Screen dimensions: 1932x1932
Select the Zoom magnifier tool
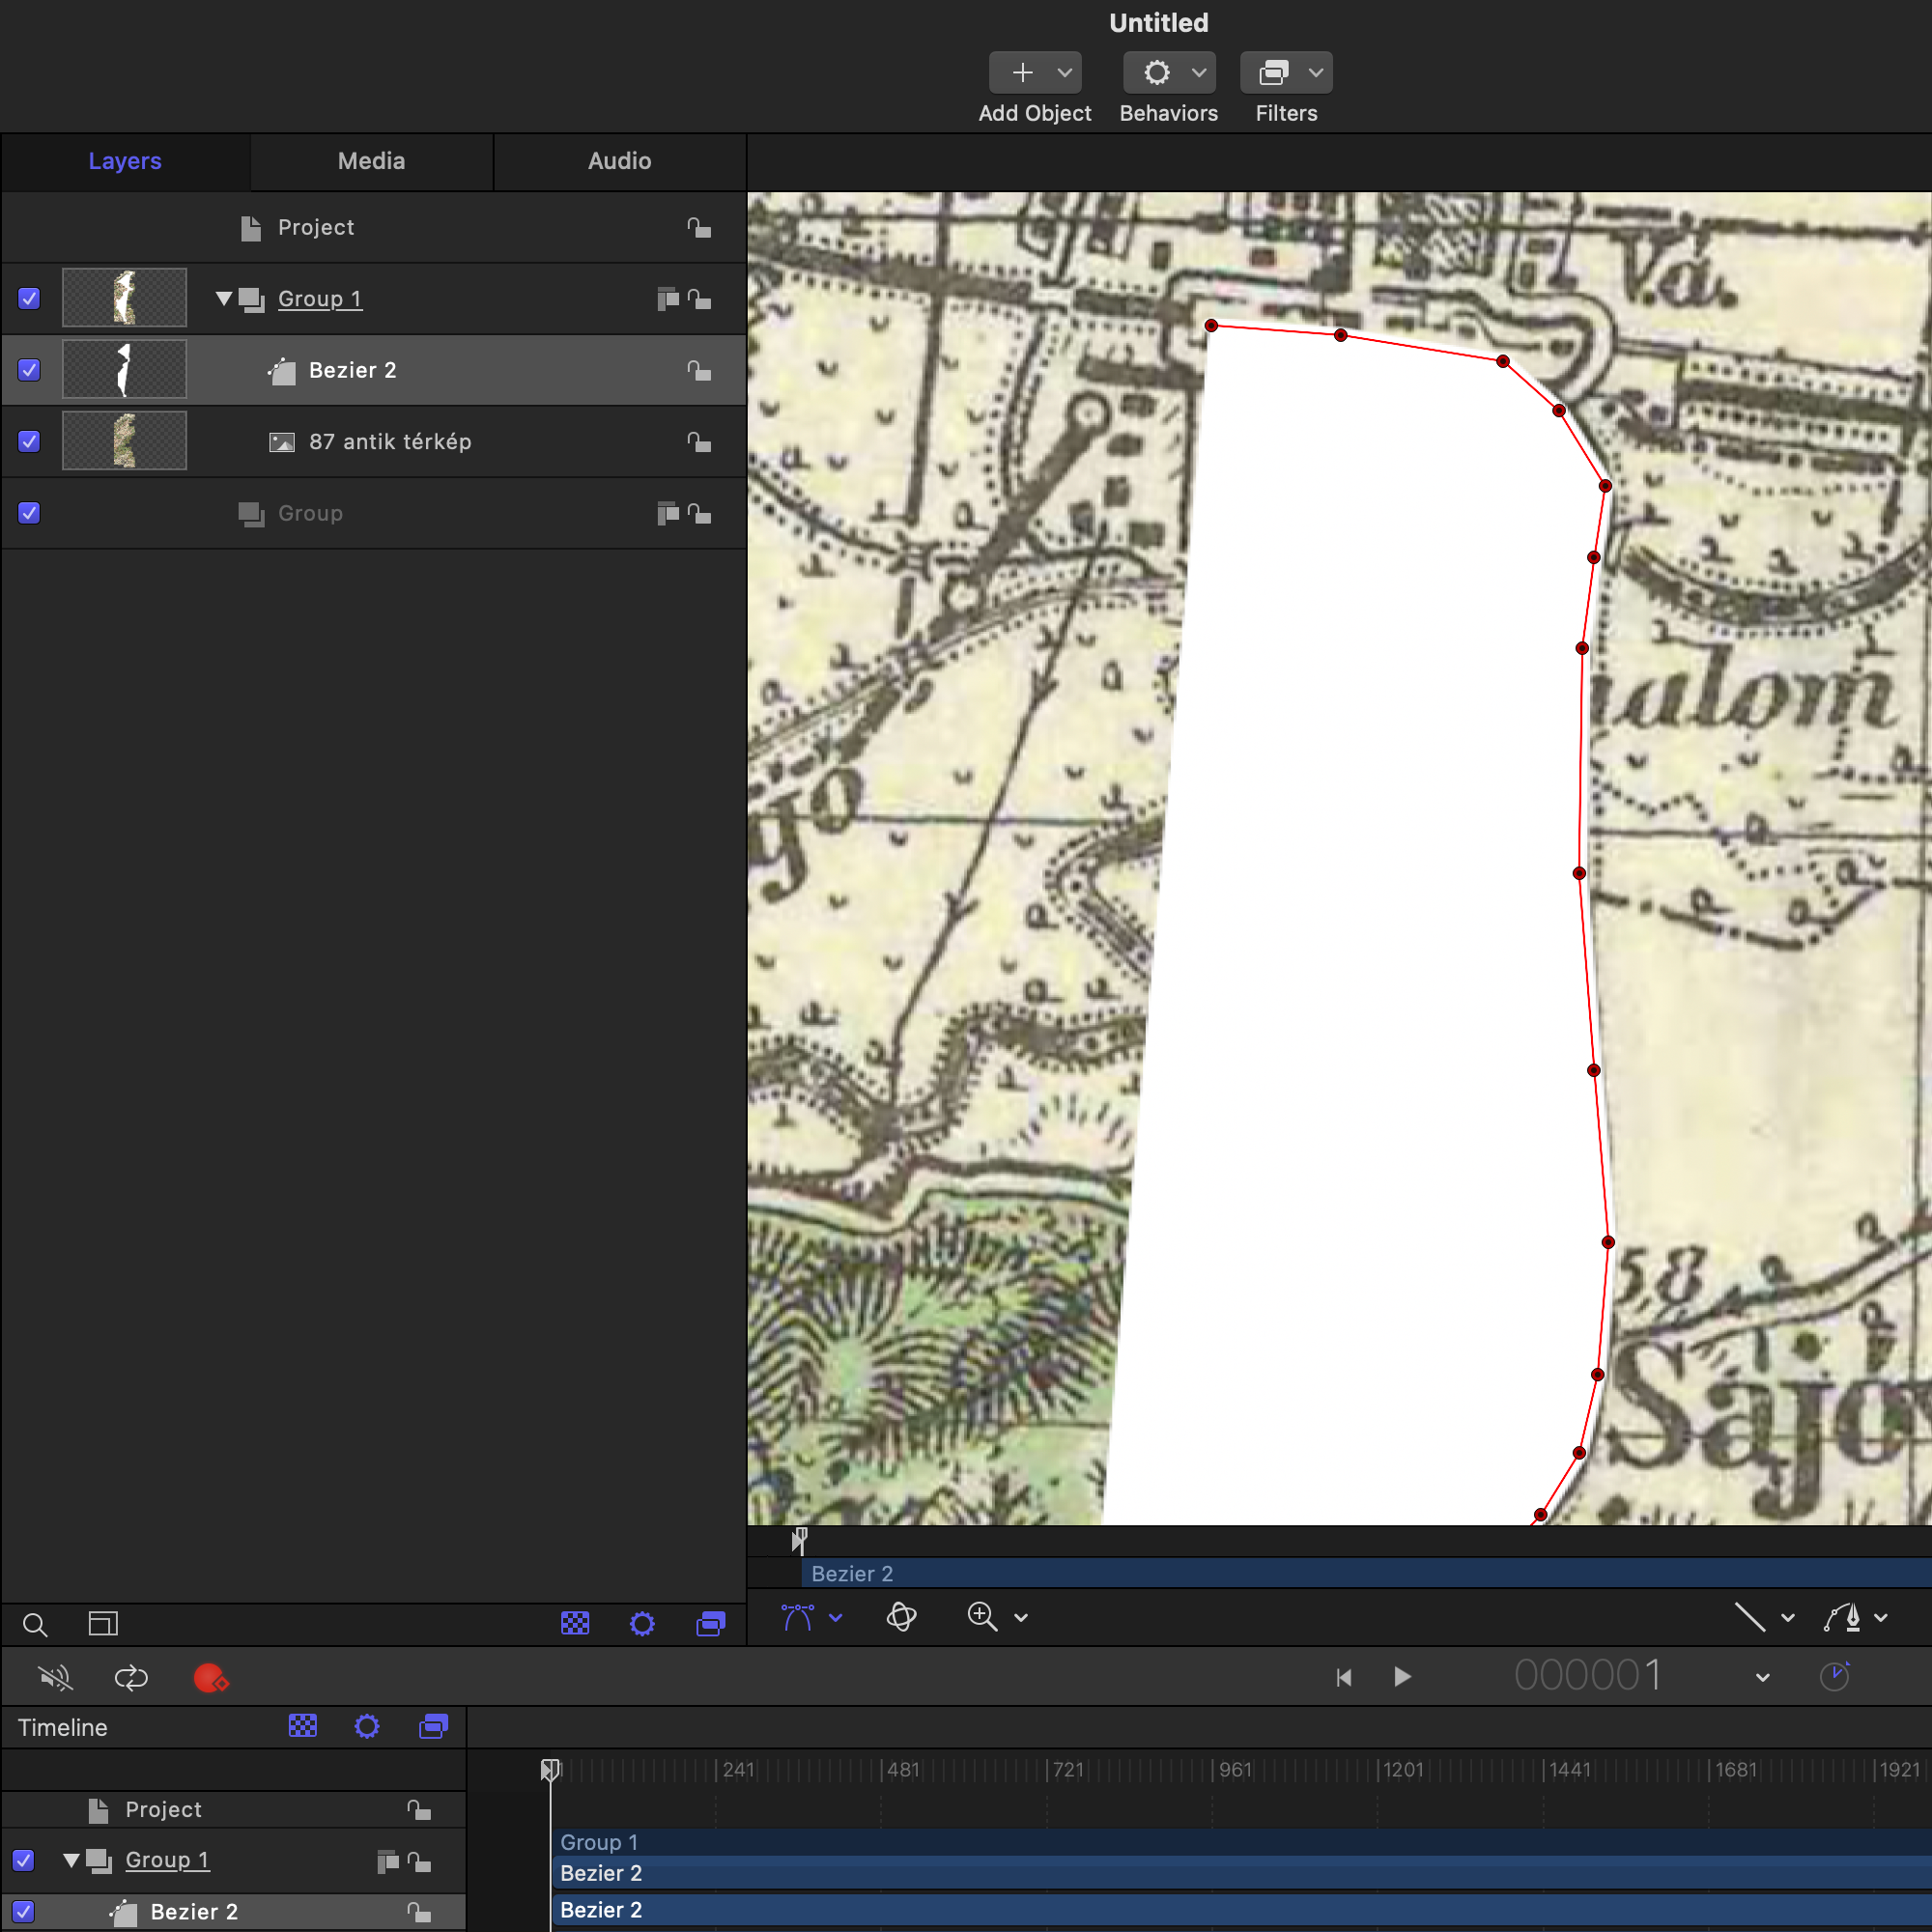(x=982, y=1617)
